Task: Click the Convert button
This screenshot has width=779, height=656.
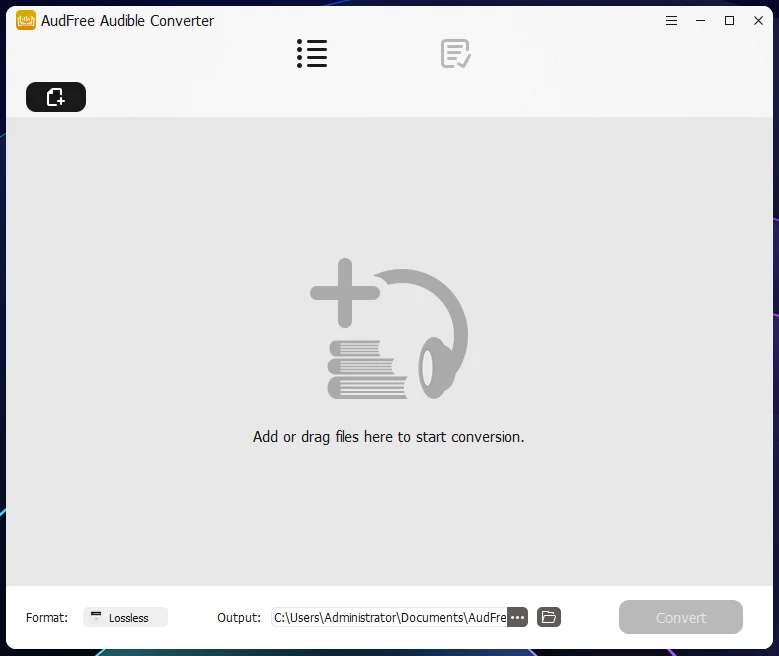Action: point(681,617)
